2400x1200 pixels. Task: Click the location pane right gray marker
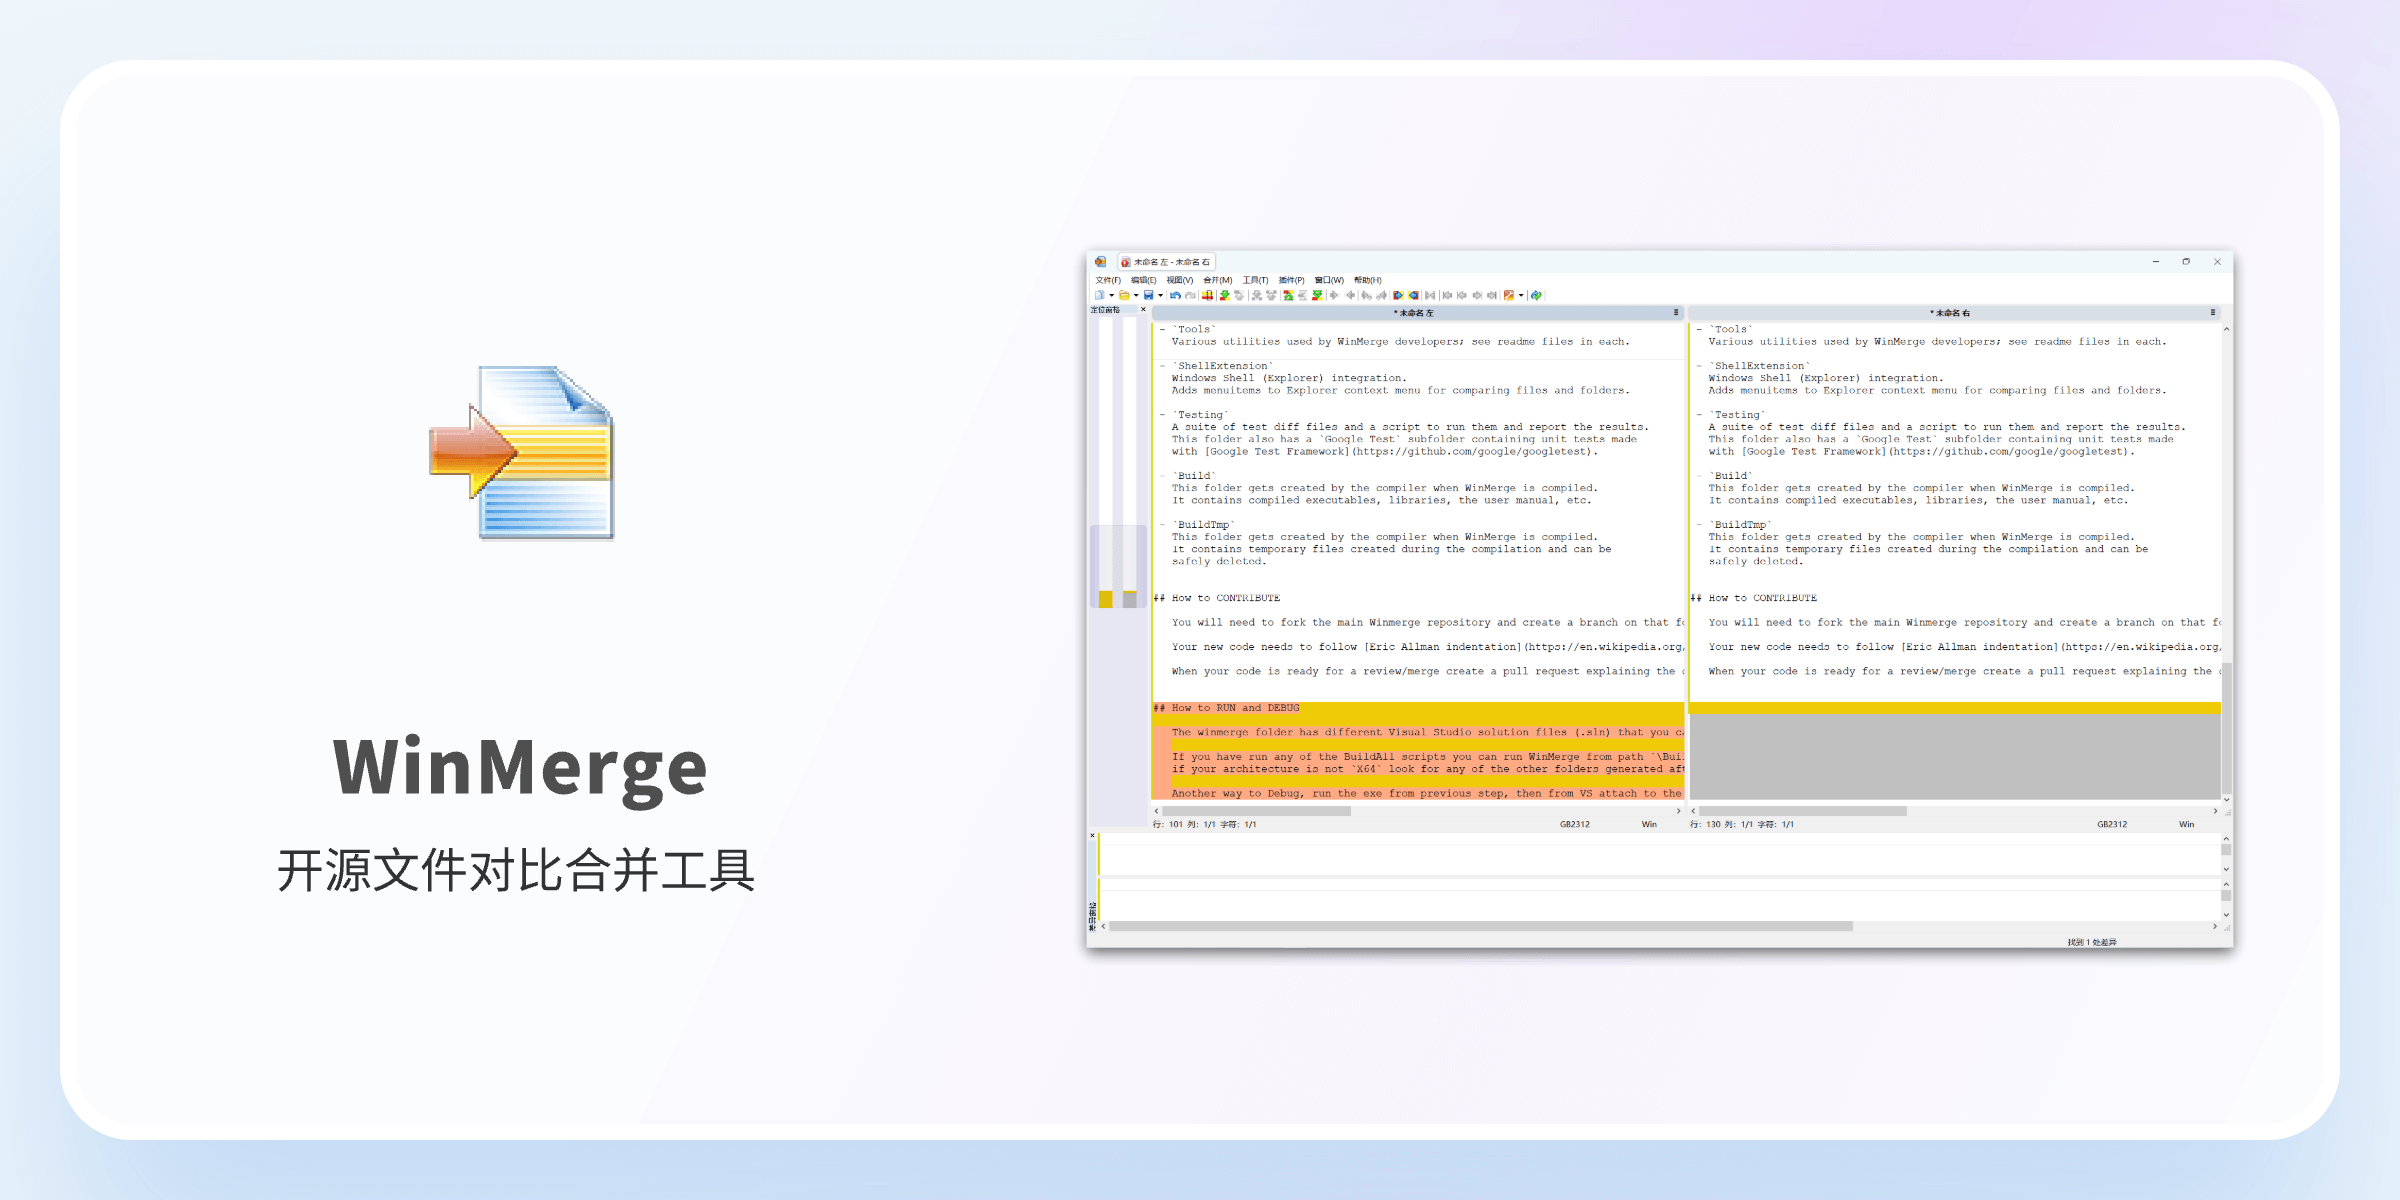point(1129,599)
